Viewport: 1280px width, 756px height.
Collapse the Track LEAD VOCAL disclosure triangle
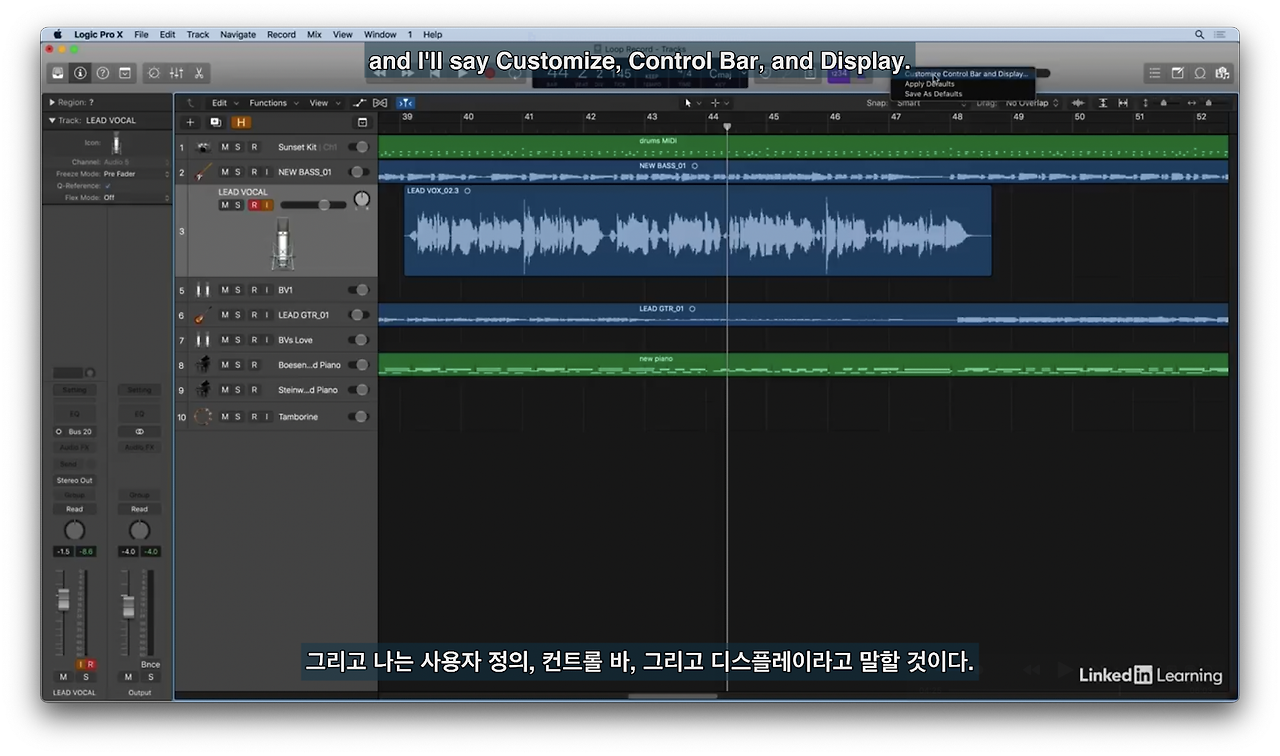pos(52,120)
